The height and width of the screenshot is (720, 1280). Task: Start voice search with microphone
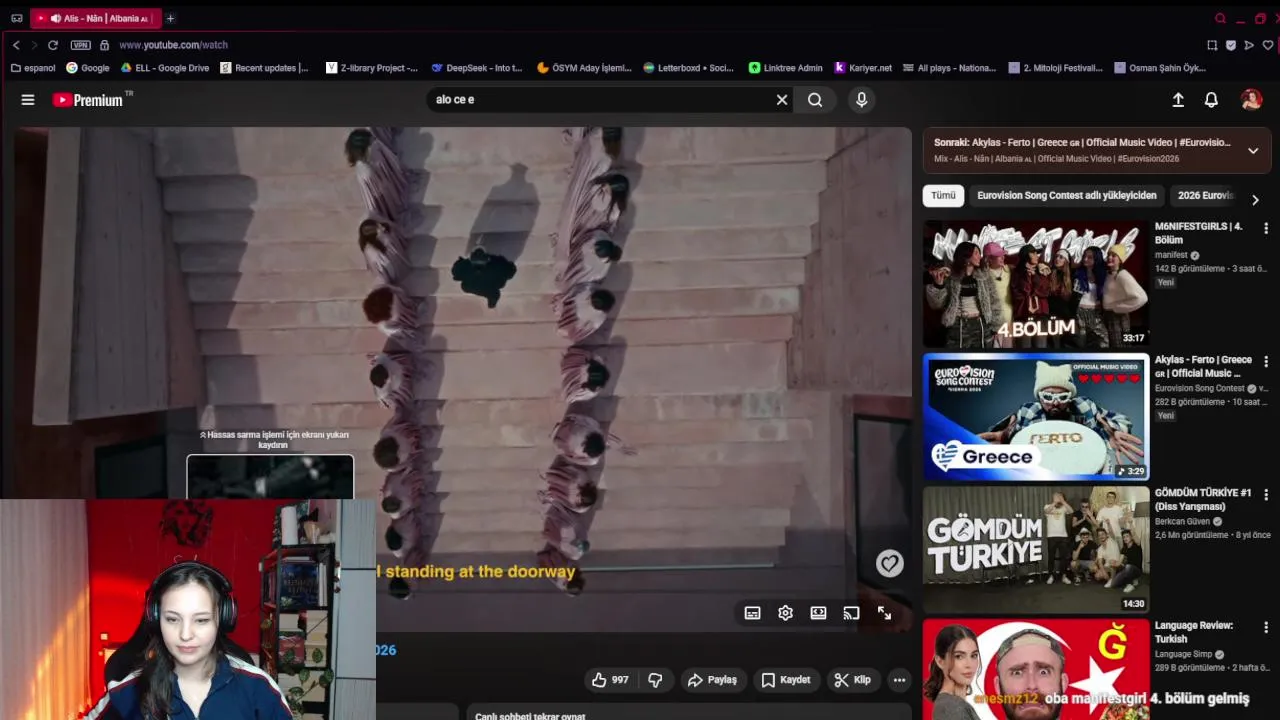tap(861, 100)
